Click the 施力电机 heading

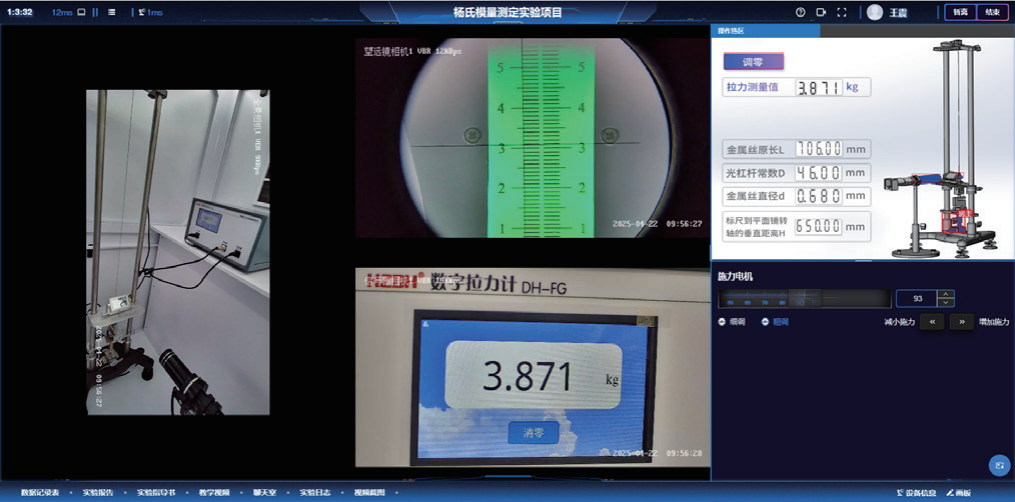[735, 276]
